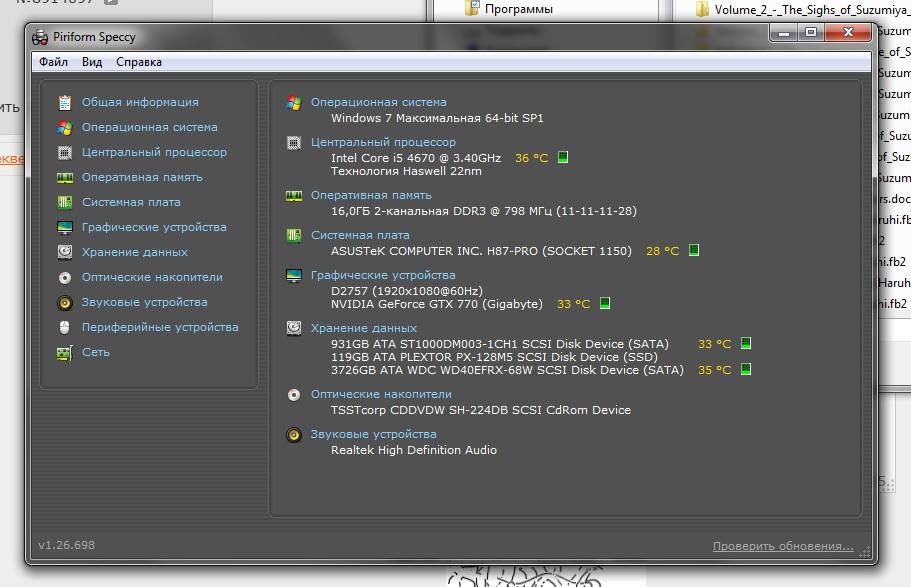This screenshot has height=587, width=911.
Task: Click the text Windows 7 Максимальная 64-bit SP1
Action: (437, 118)
